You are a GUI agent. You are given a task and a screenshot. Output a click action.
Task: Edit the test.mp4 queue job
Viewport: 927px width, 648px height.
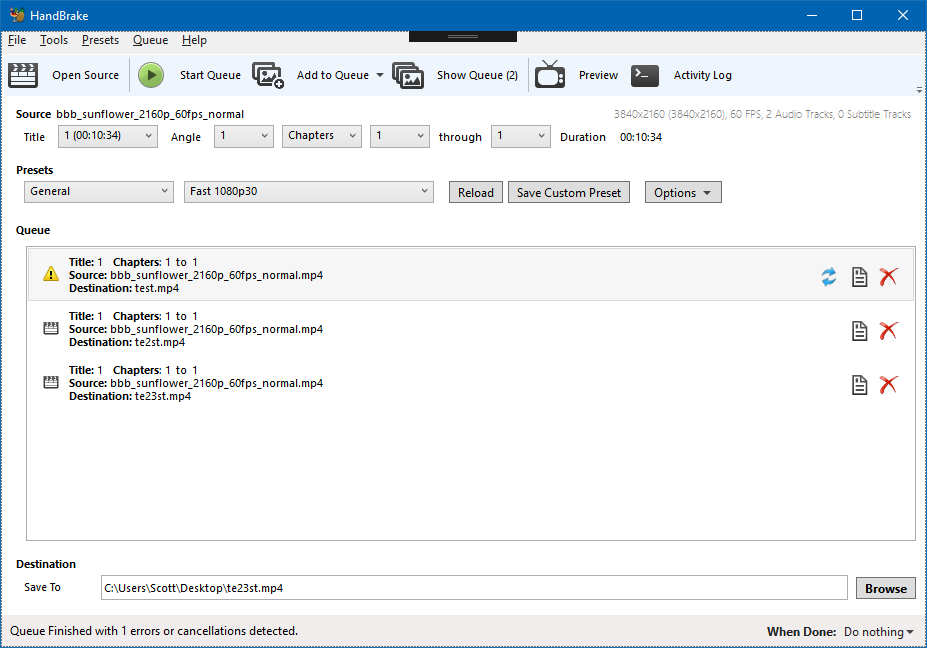pyautogui.click(x=860, y=276)
